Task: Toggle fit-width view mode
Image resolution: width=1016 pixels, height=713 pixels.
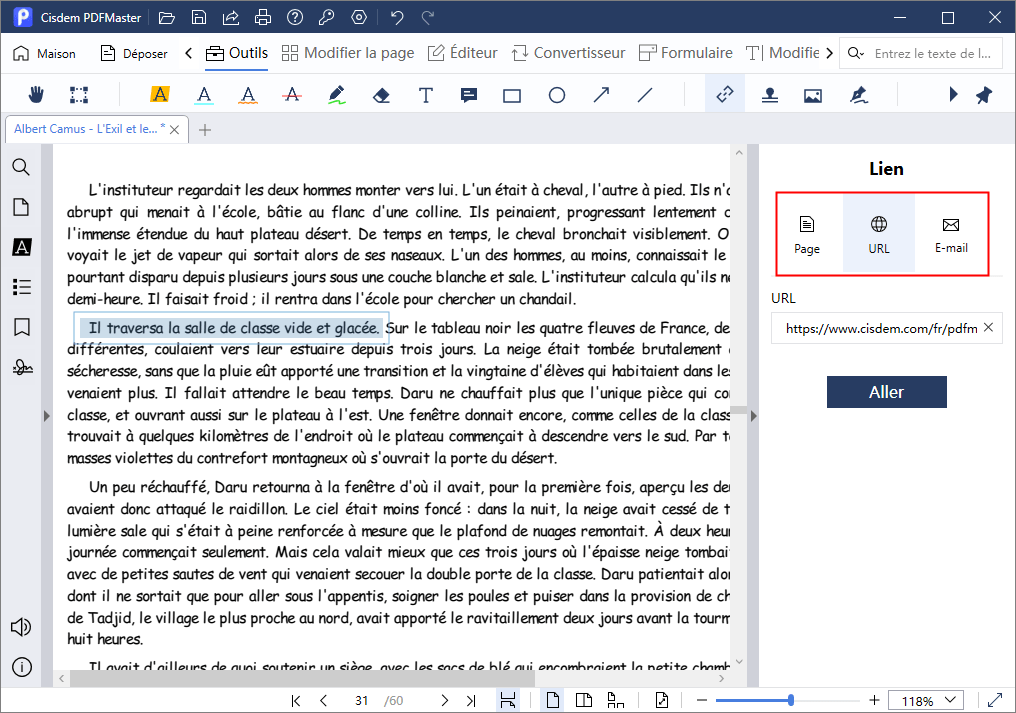Action: click(x=508, y=700)
